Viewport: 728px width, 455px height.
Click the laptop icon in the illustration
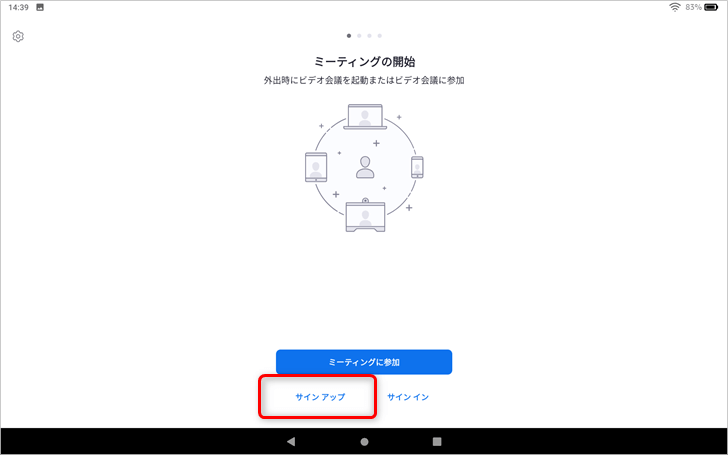364,117
